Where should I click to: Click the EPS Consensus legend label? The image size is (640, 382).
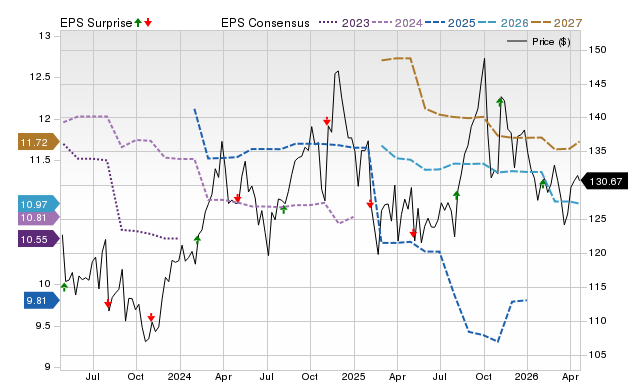pos(265,23)
